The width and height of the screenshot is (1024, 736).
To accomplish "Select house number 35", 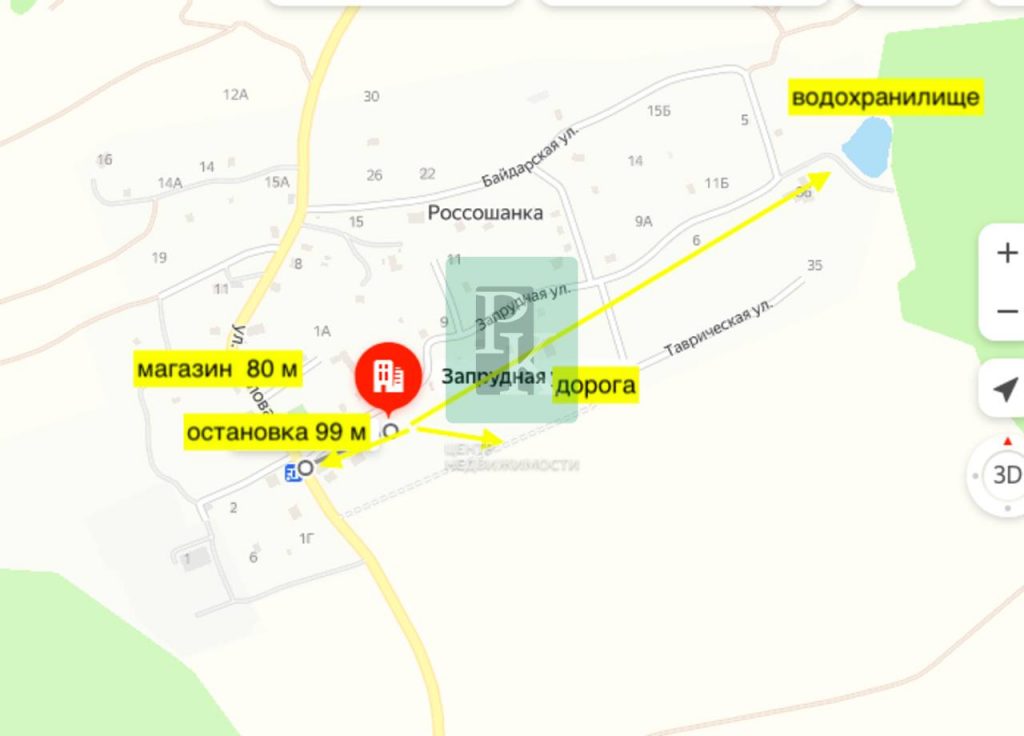I will pos(814,265).
